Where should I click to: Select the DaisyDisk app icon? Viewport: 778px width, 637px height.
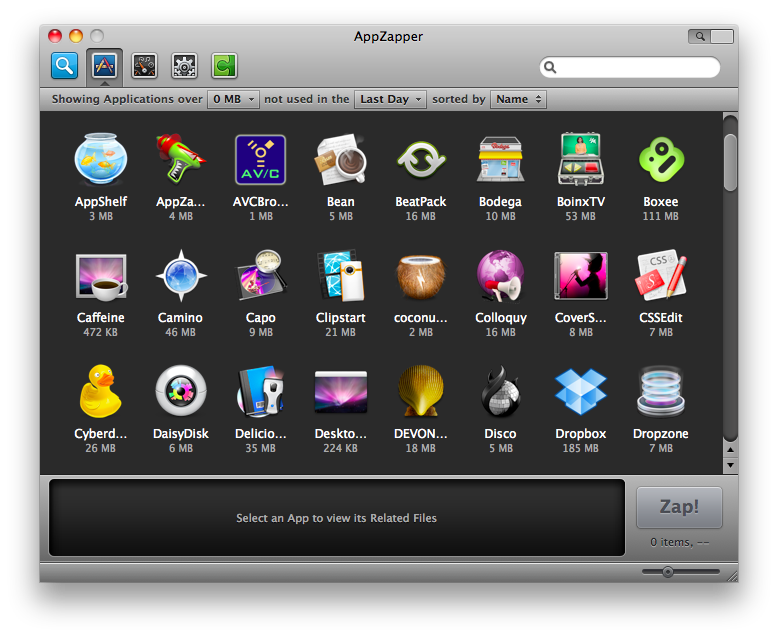pyautogui.click(x=181, y=391)
